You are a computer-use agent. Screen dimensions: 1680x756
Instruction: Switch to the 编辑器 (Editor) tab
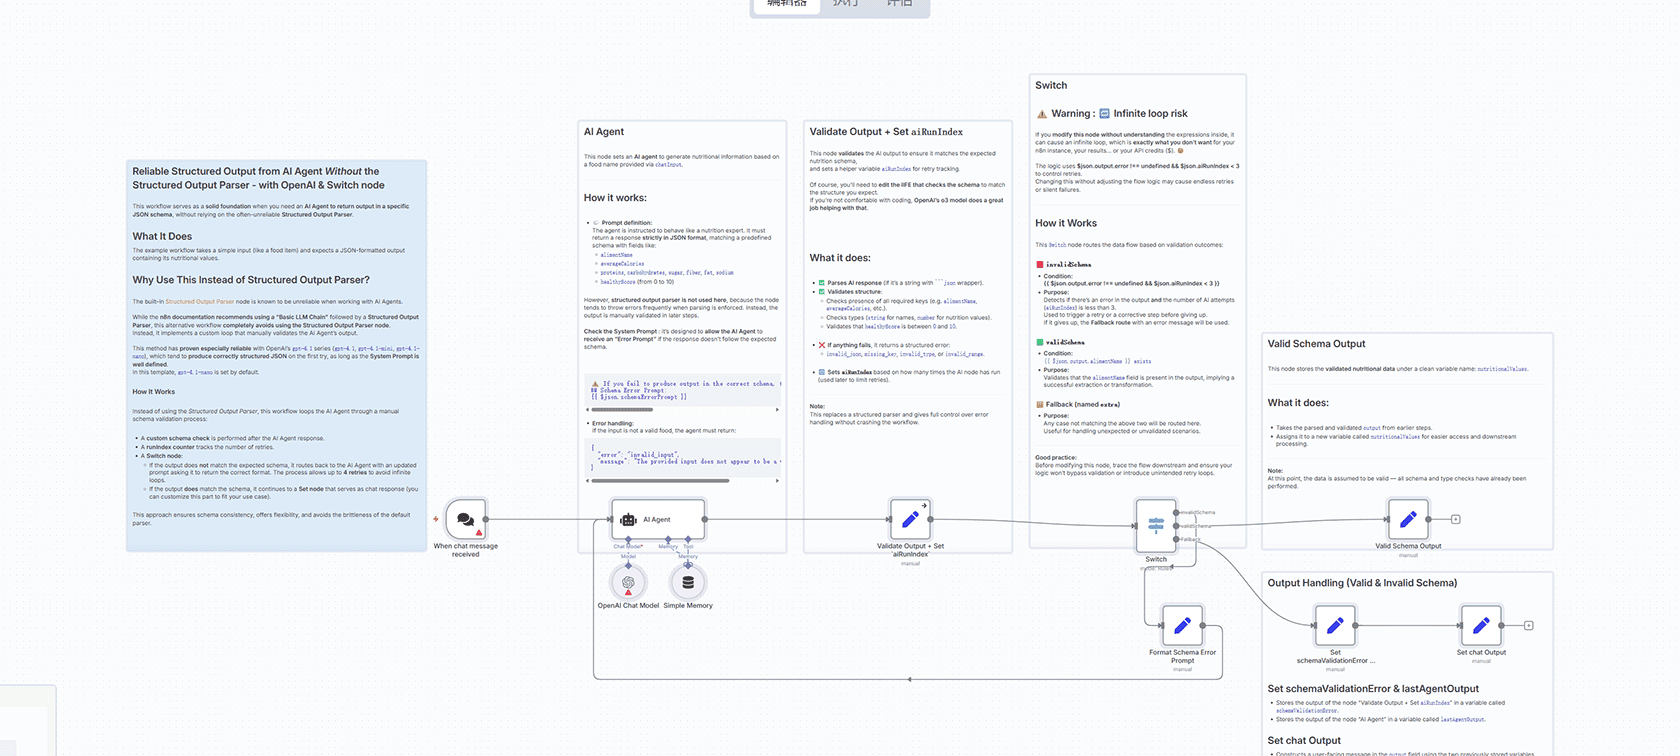[x=786, y=4]
